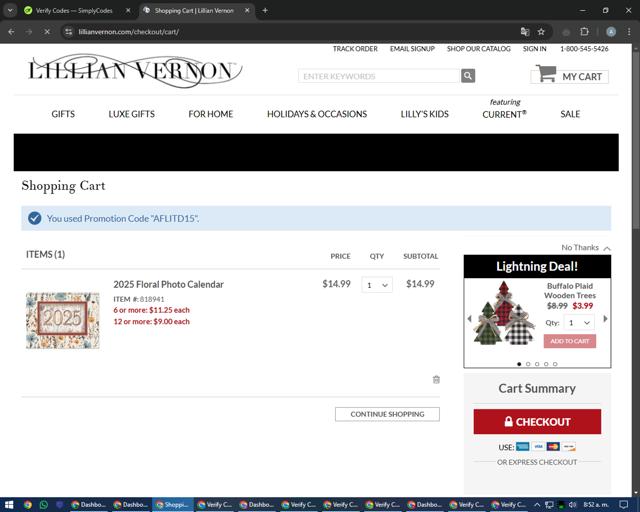Open Qty dropdown for Buffalo Plaid Trees
This screenshot has width=640, height=512.
(579, 323)
